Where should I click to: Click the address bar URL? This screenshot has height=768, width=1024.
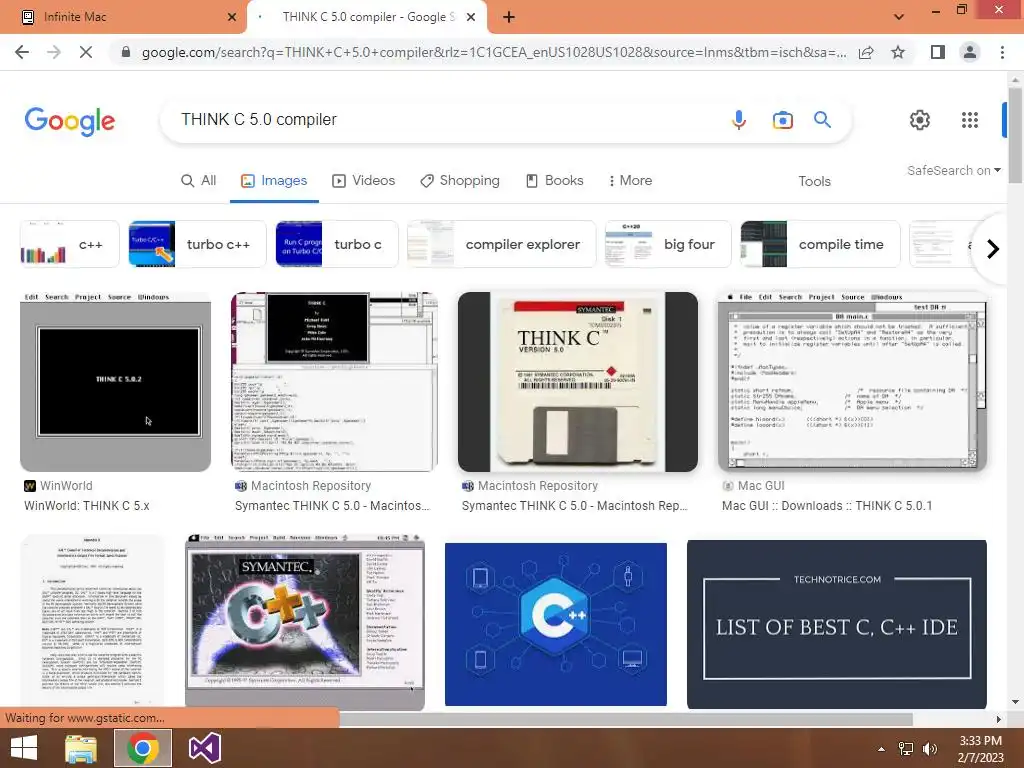click(x=494, y=52)
